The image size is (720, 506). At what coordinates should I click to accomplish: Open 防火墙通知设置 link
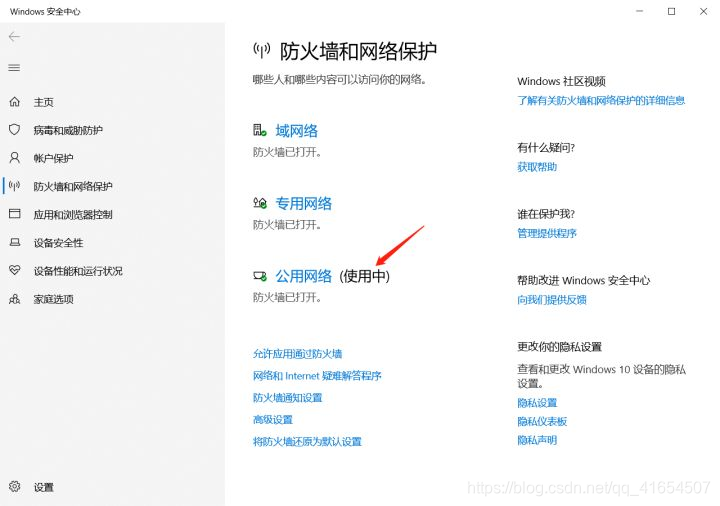pyautogui.click(x=287, y=398)
